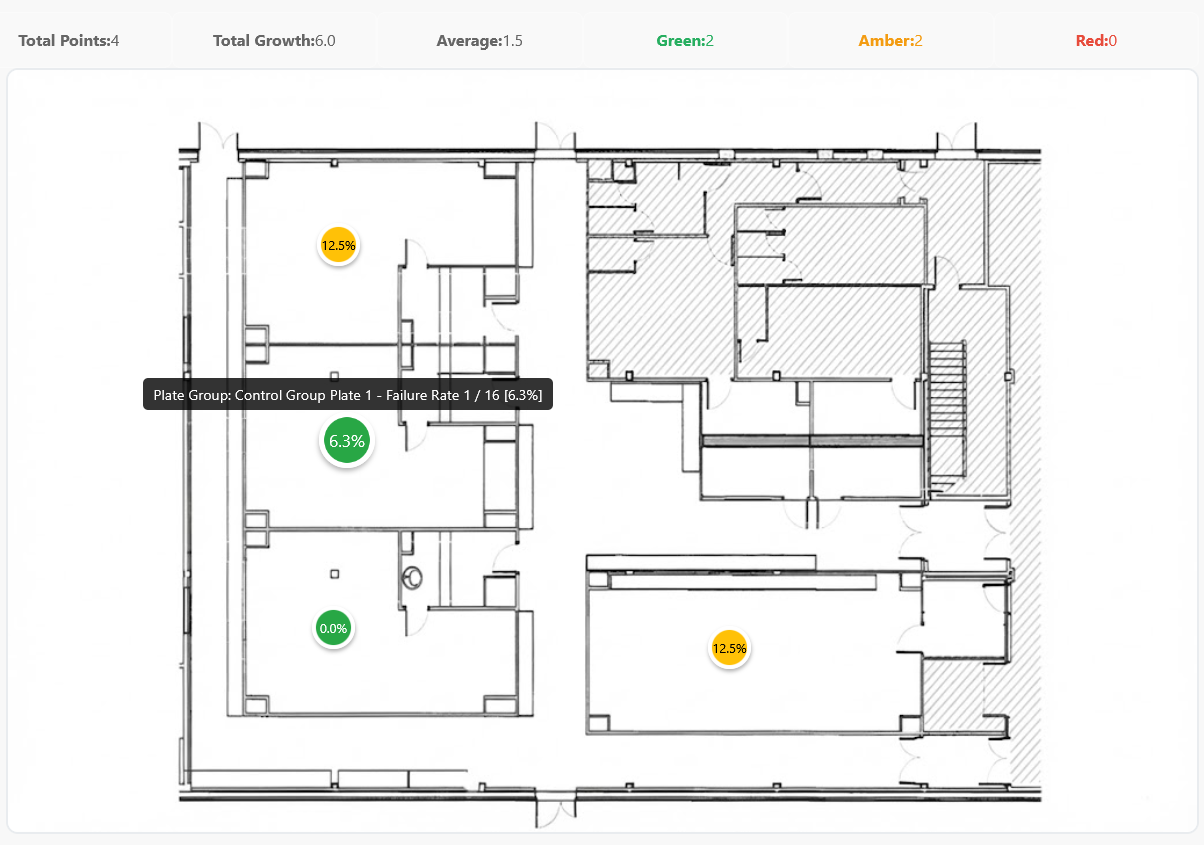This screenshot has height=845, width=1204.
Task: Click the green 0.0% plate marker
Action: click(x=332, y=629)
